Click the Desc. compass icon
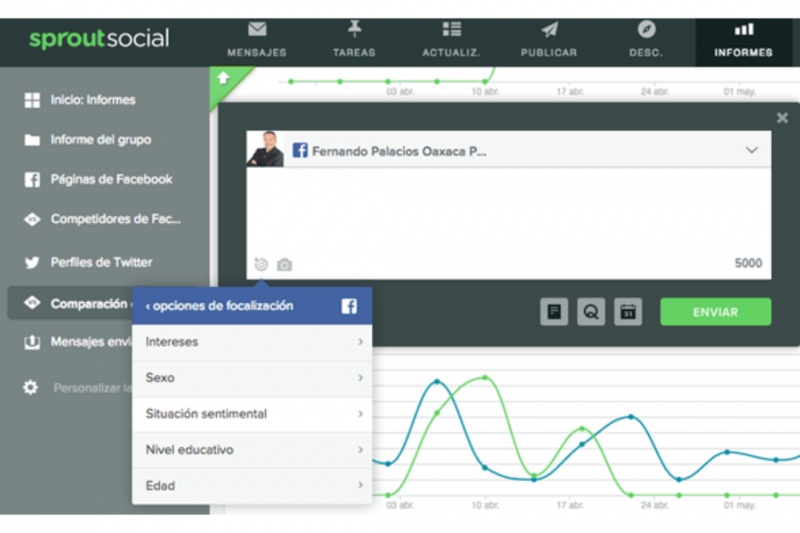Viewport: 800px width, 533px height. tap(646, 29)
